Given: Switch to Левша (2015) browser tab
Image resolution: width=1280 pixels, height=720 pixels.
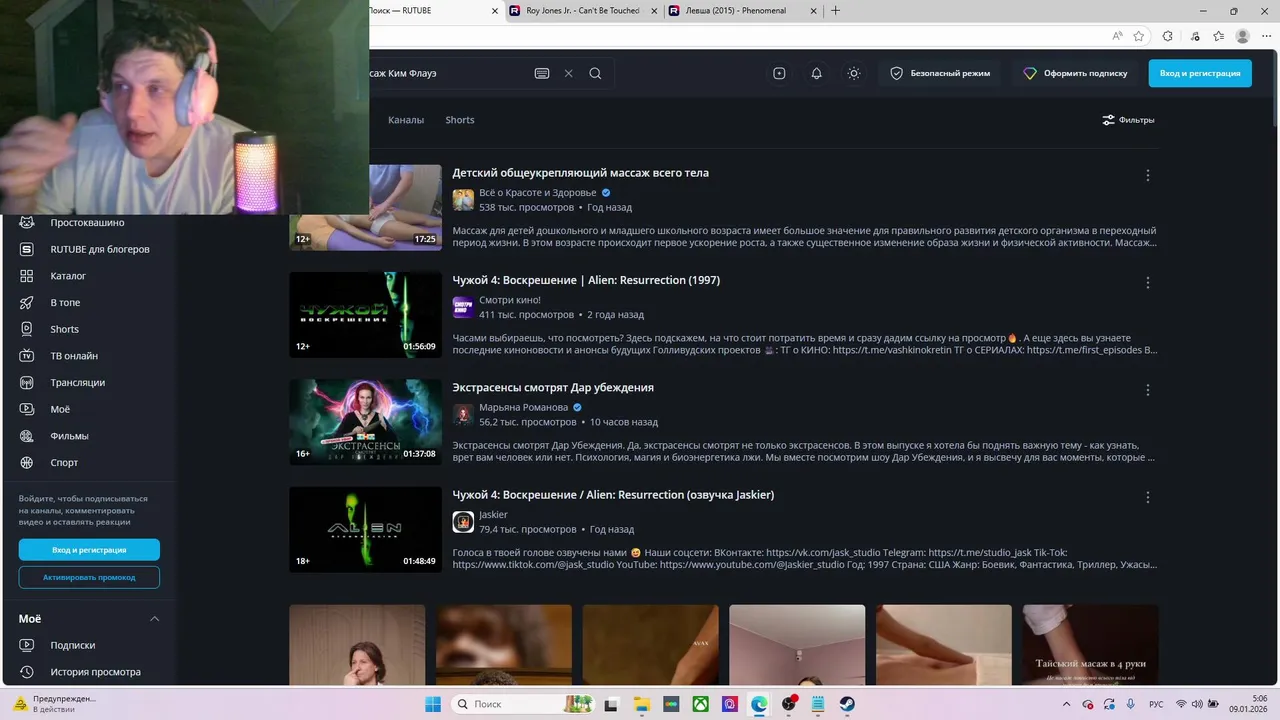Looking at the screenshot, I should pos(741,11).
